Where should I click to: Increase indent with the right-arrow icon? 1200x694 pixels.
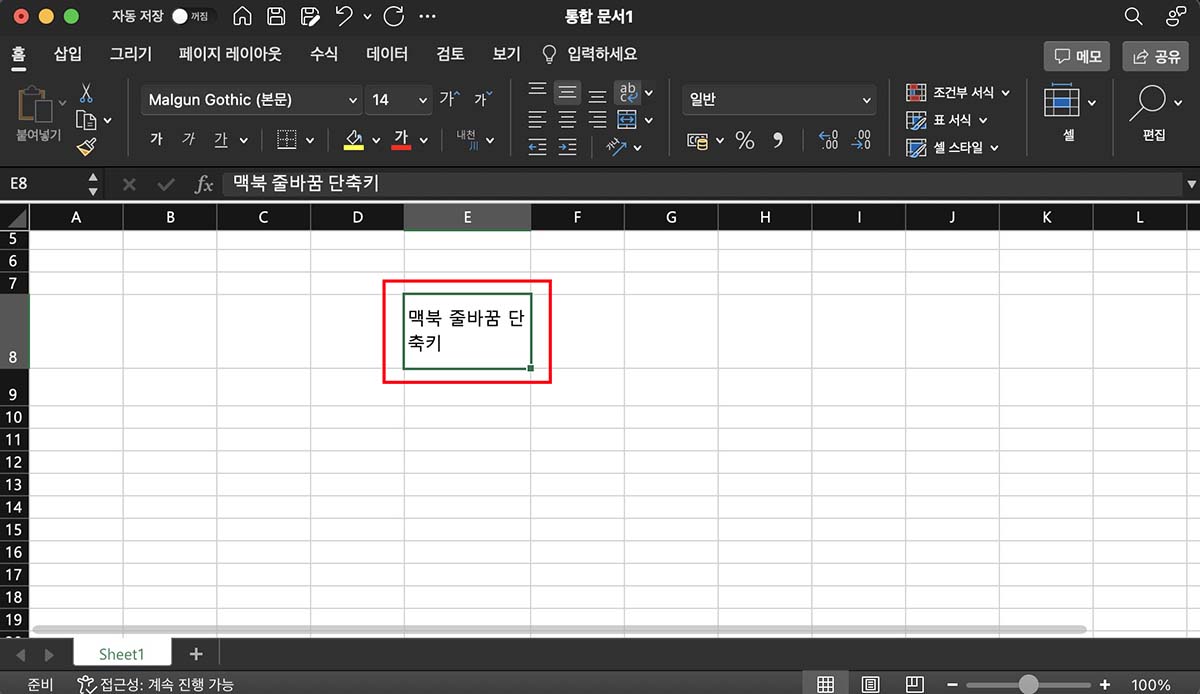pos(567,147)
